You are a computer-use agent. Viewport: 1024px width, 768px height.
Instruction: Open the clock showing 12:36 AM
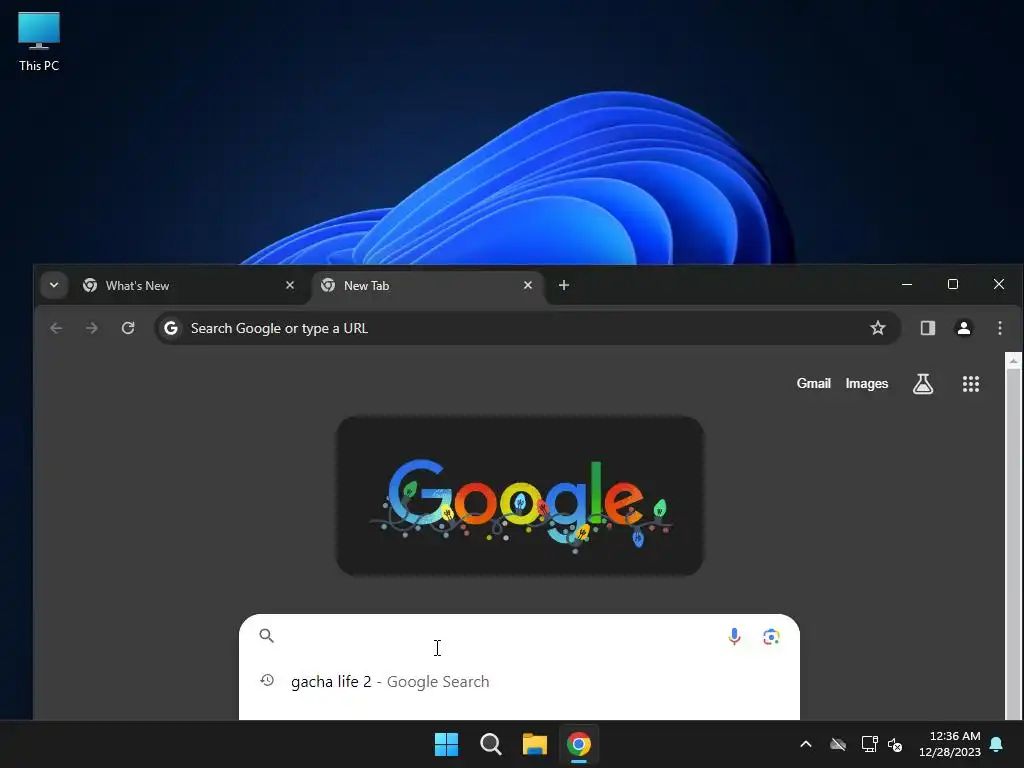[x=950, y=744]
